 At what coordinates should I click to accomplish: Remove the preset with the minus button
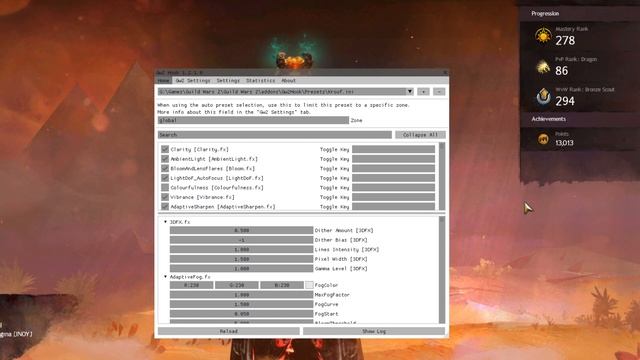439,91
